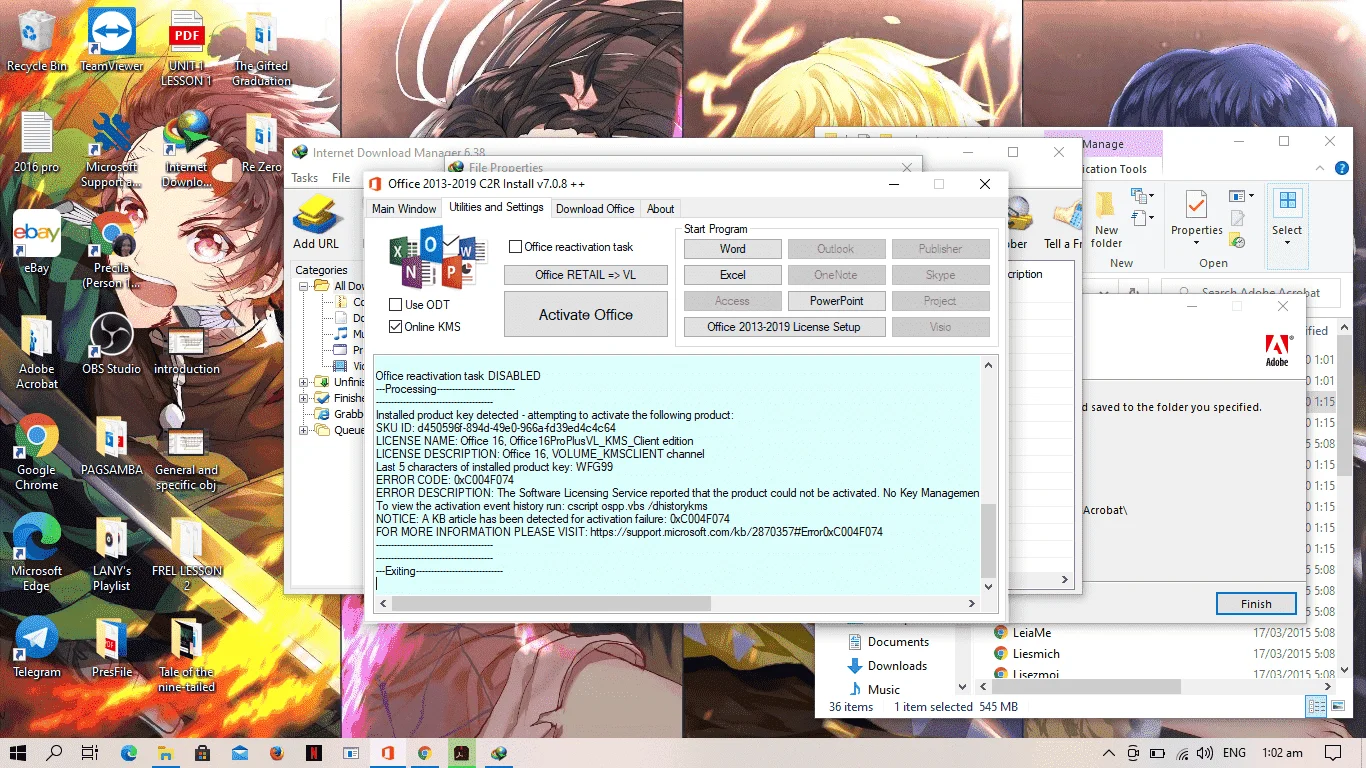Open the Tasks menu in IDM
This screenshot has height=768, width=1366.
pos(305,178)
